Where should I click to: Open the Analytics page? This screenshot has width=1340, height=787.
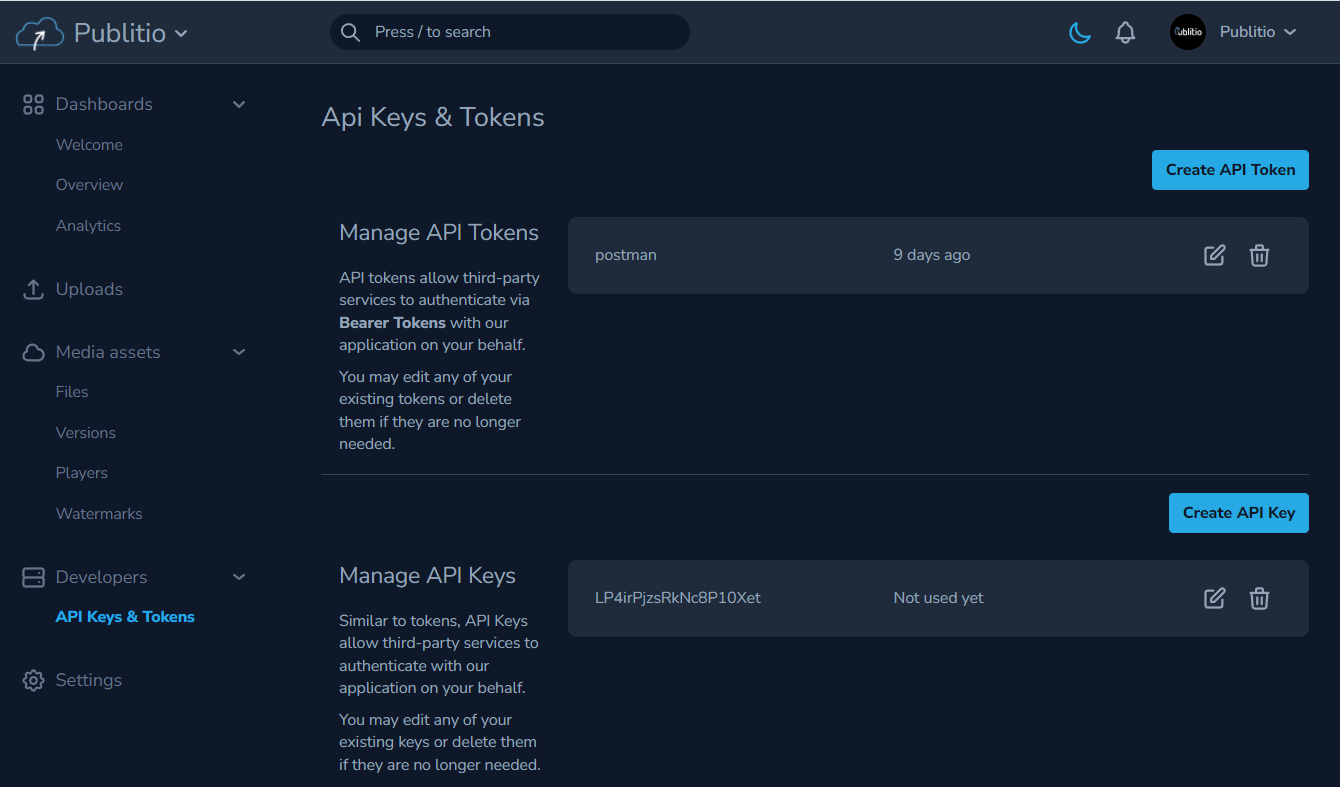(x=88, y=226)
